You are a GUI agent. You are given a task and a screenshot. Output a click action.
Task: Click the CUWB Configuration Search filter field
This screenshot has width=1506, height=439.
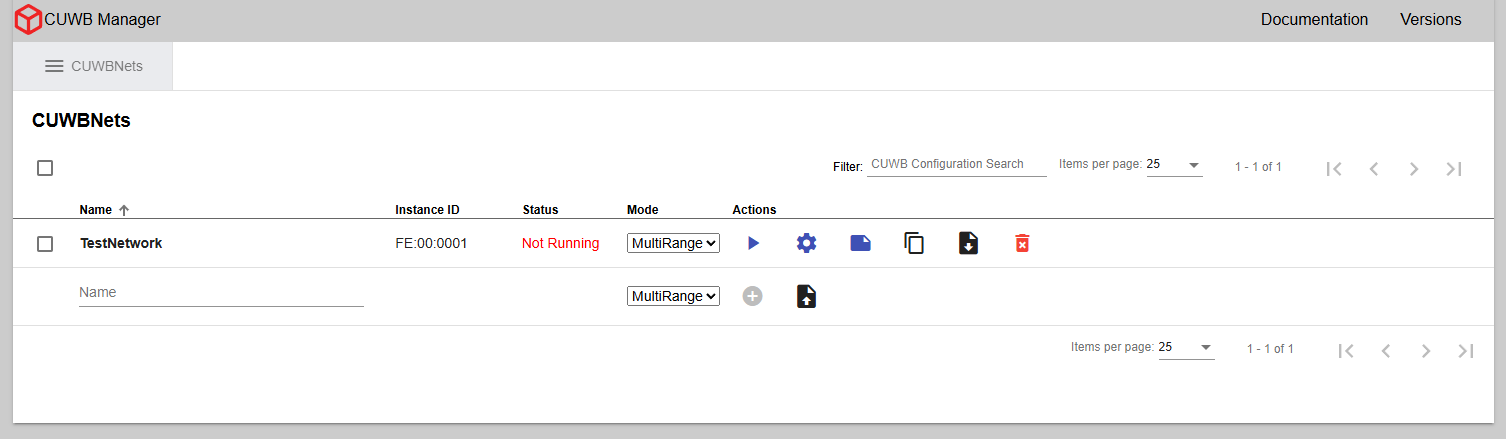click(956, 164)
